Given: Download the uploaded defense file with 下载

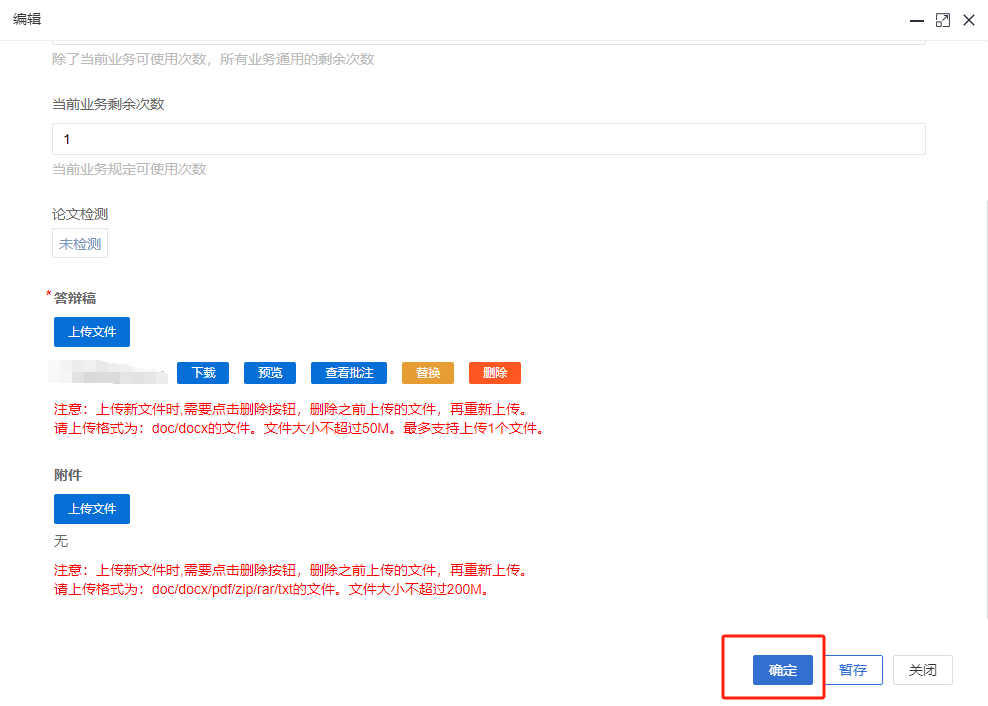Looking at the screenshot, I should (x=203, y=373).
